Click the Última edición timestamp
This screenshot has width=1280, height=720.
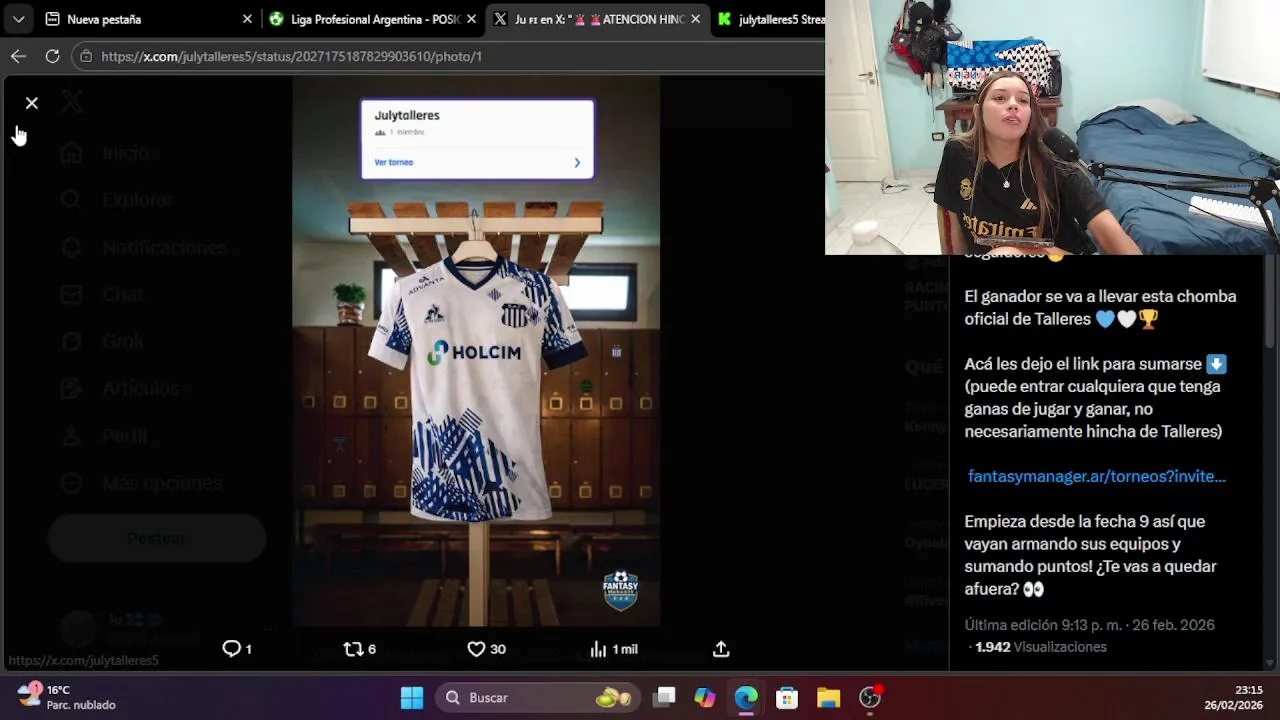pyautogui.click(x=1089, y=625)
